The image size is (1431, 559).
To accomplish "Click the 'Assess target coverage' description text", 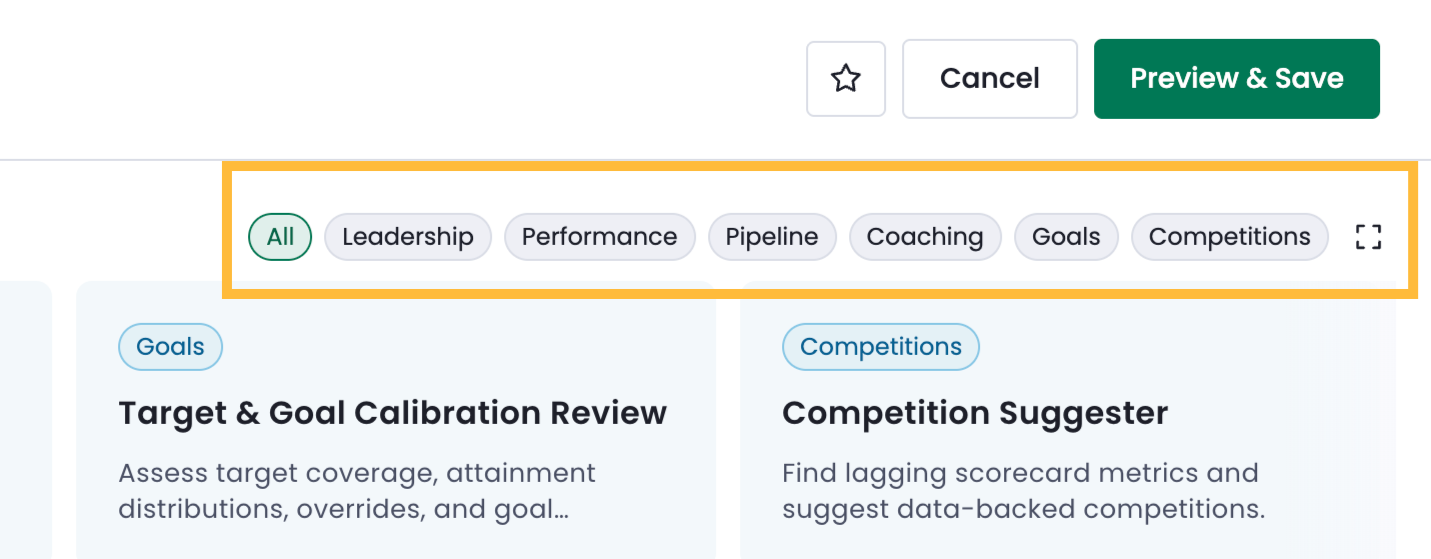I will (x=357, y=491).
